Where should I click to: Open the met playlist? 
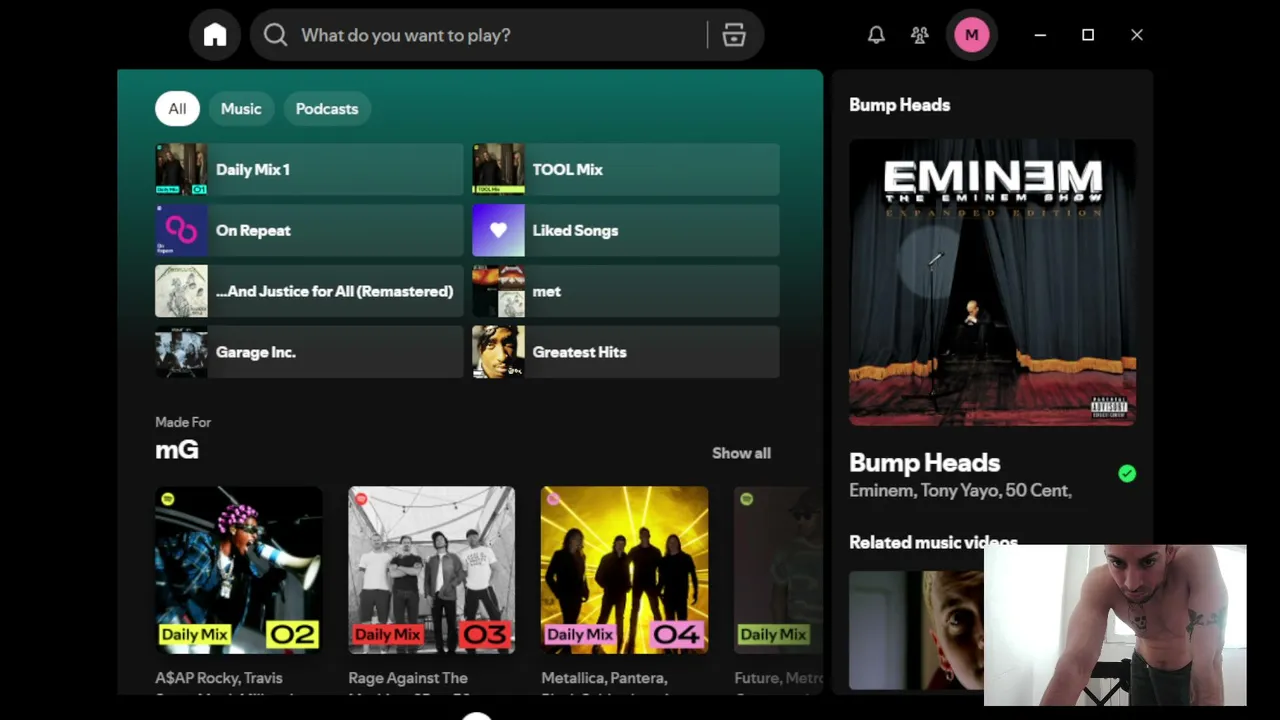626,291
